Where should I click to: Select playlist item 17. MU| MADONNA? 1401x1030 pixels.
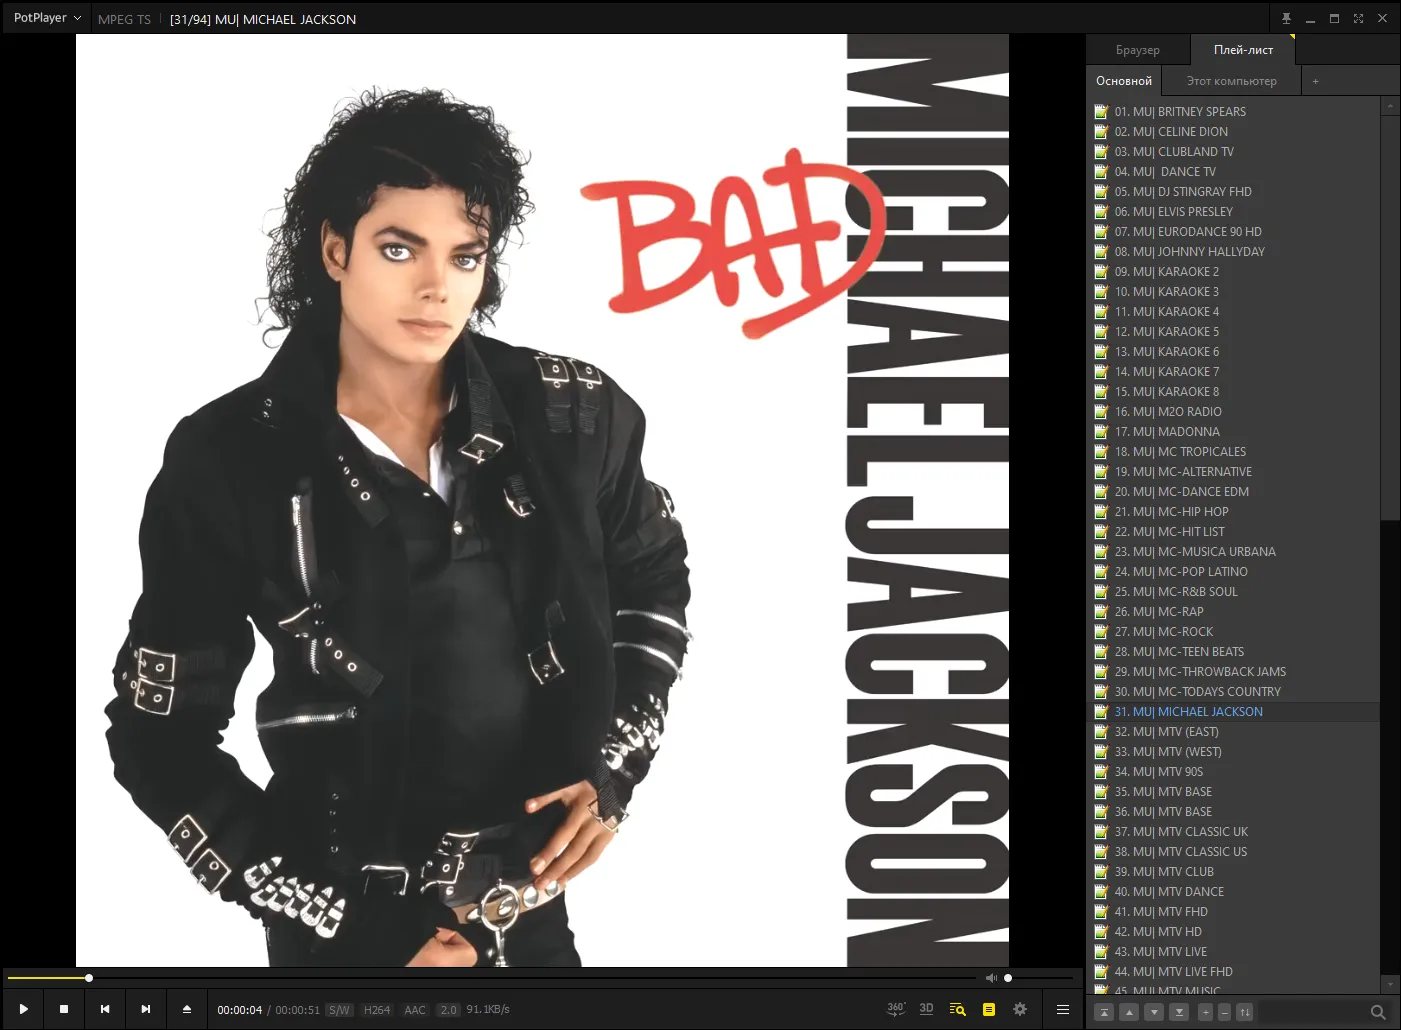pyautogui.click(x=1233, y=432)
